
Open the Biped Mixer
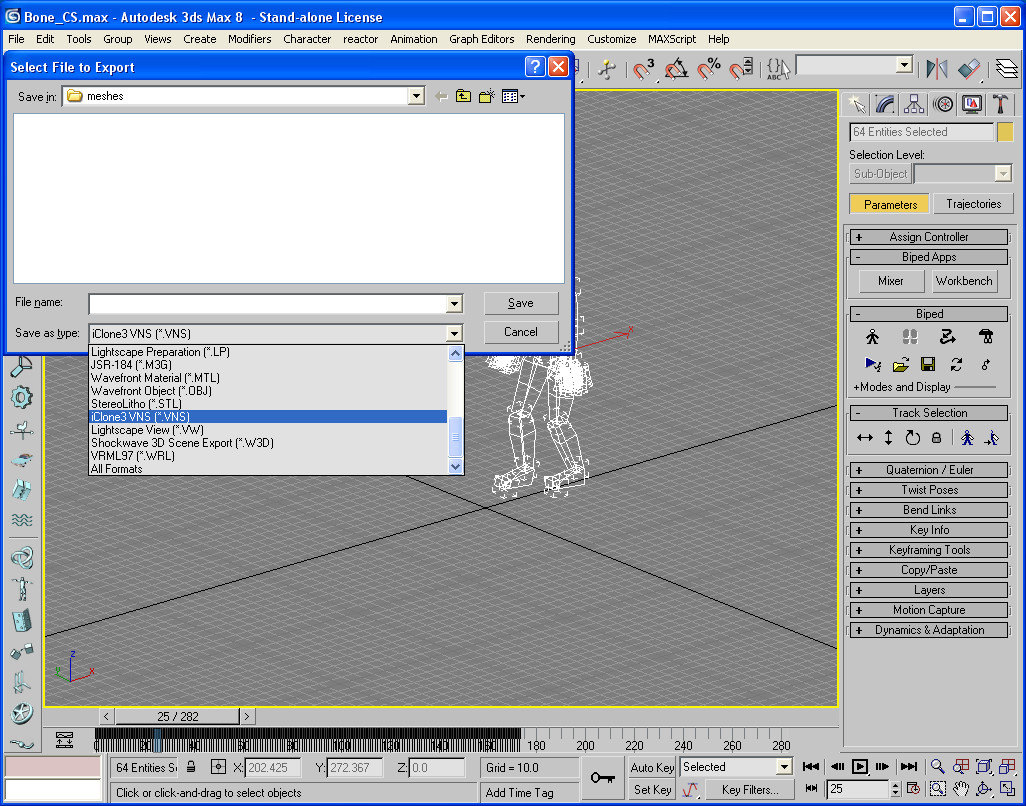pyautogui.click(x=891, y=281)
